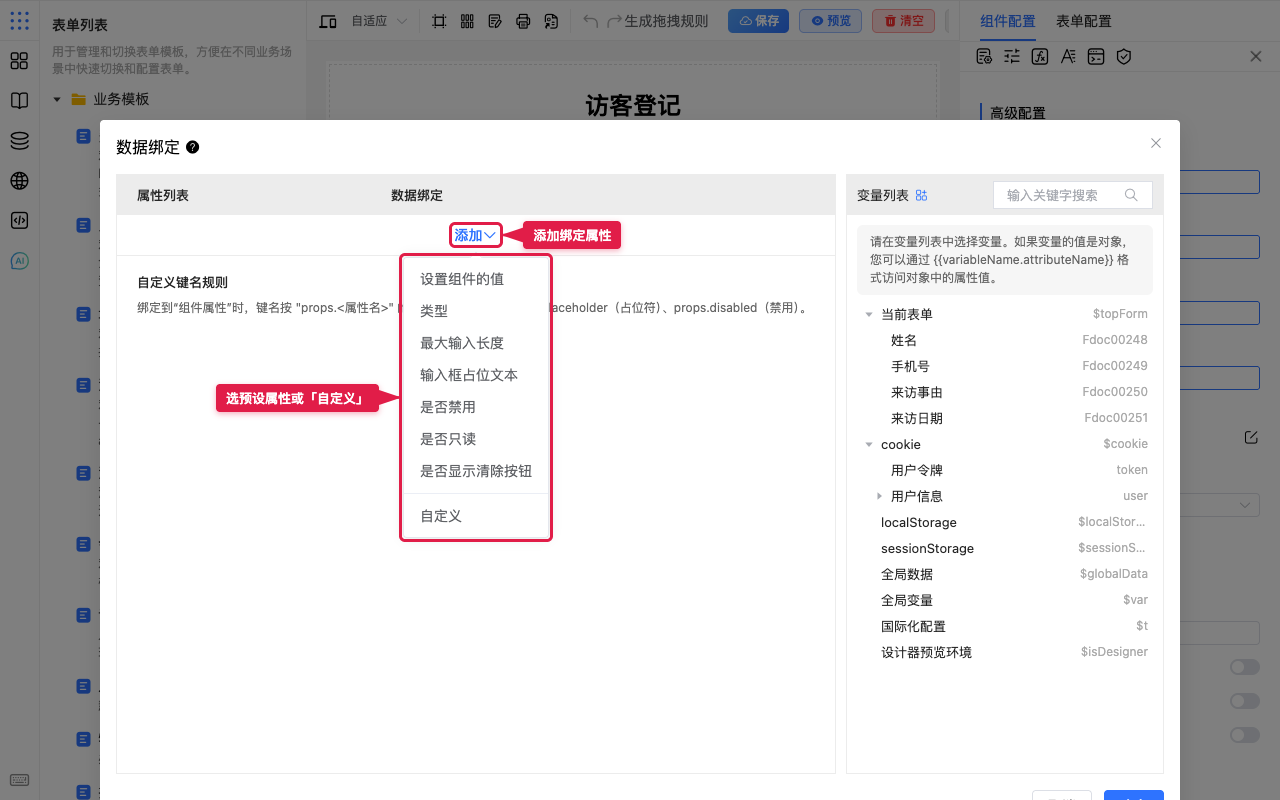This screenshot has width=1280, height=800.
Task: Select localStorage variable row
Action: click(1005, 522)
